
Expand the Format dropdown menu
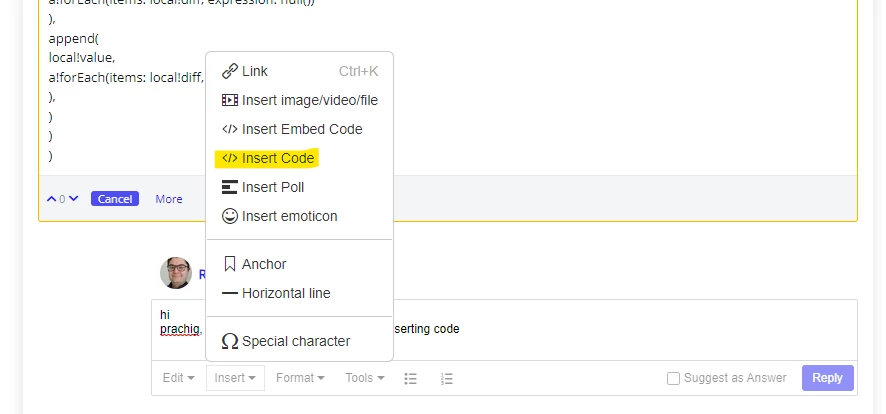coord(300,378)
